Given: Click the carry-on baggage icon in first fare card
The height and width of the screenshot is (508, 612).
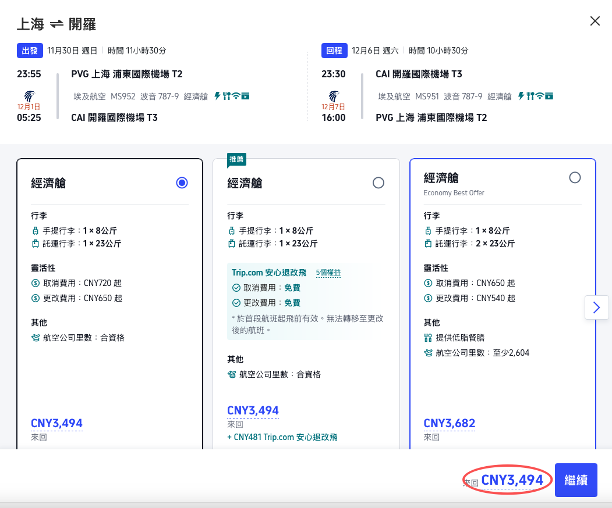Looking at the screenshot, I should (x=35, y=231).
